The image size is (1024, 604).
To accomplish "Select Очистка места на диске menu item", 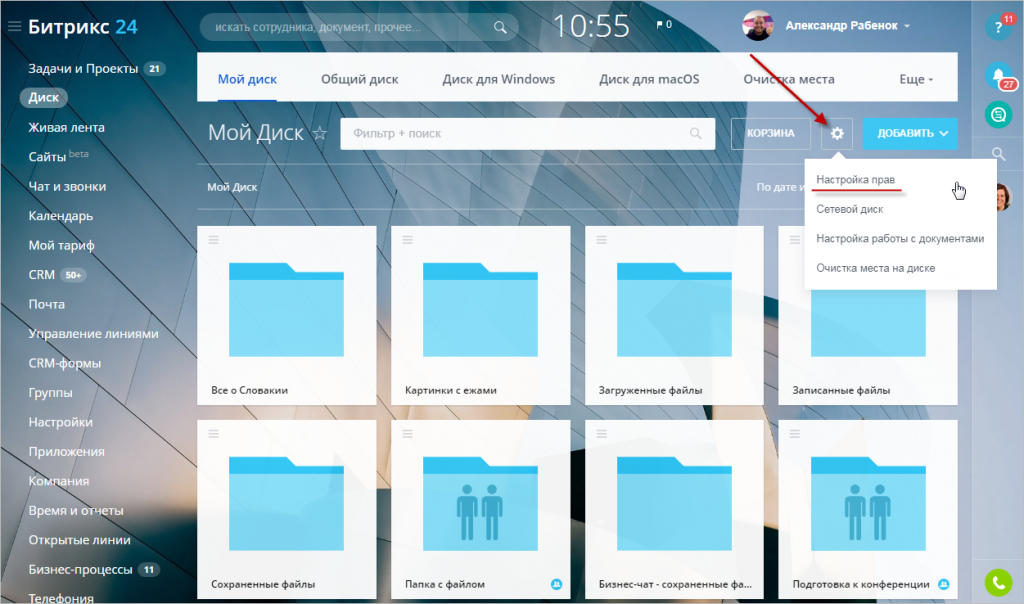I will tap(876, 268).
